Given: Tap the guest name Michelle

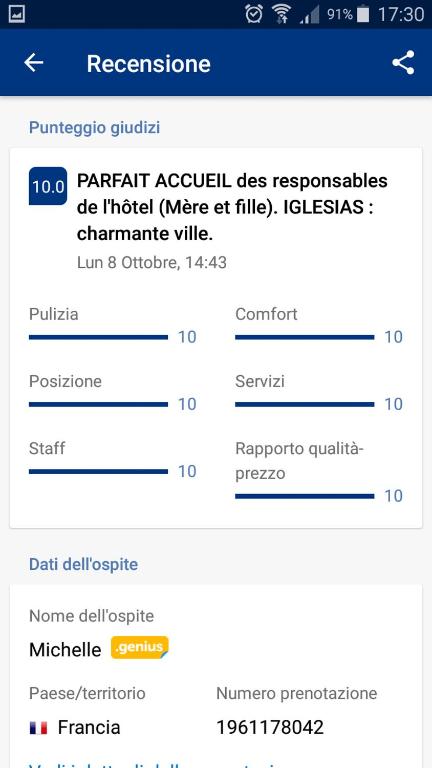Looking at the screenshot, I should (x=65, y=649).
